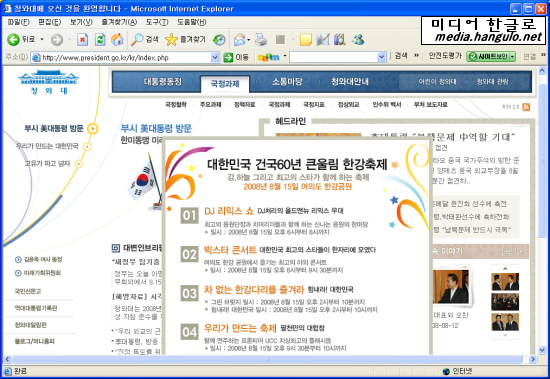Click the top small photo thumbnail in gallery
550x379 pixels.
coord(505,282)
